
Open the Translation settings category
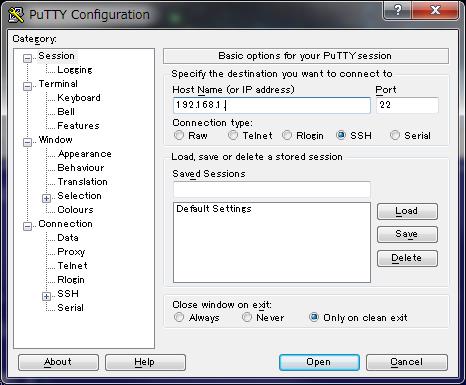[x=82, y=182]
